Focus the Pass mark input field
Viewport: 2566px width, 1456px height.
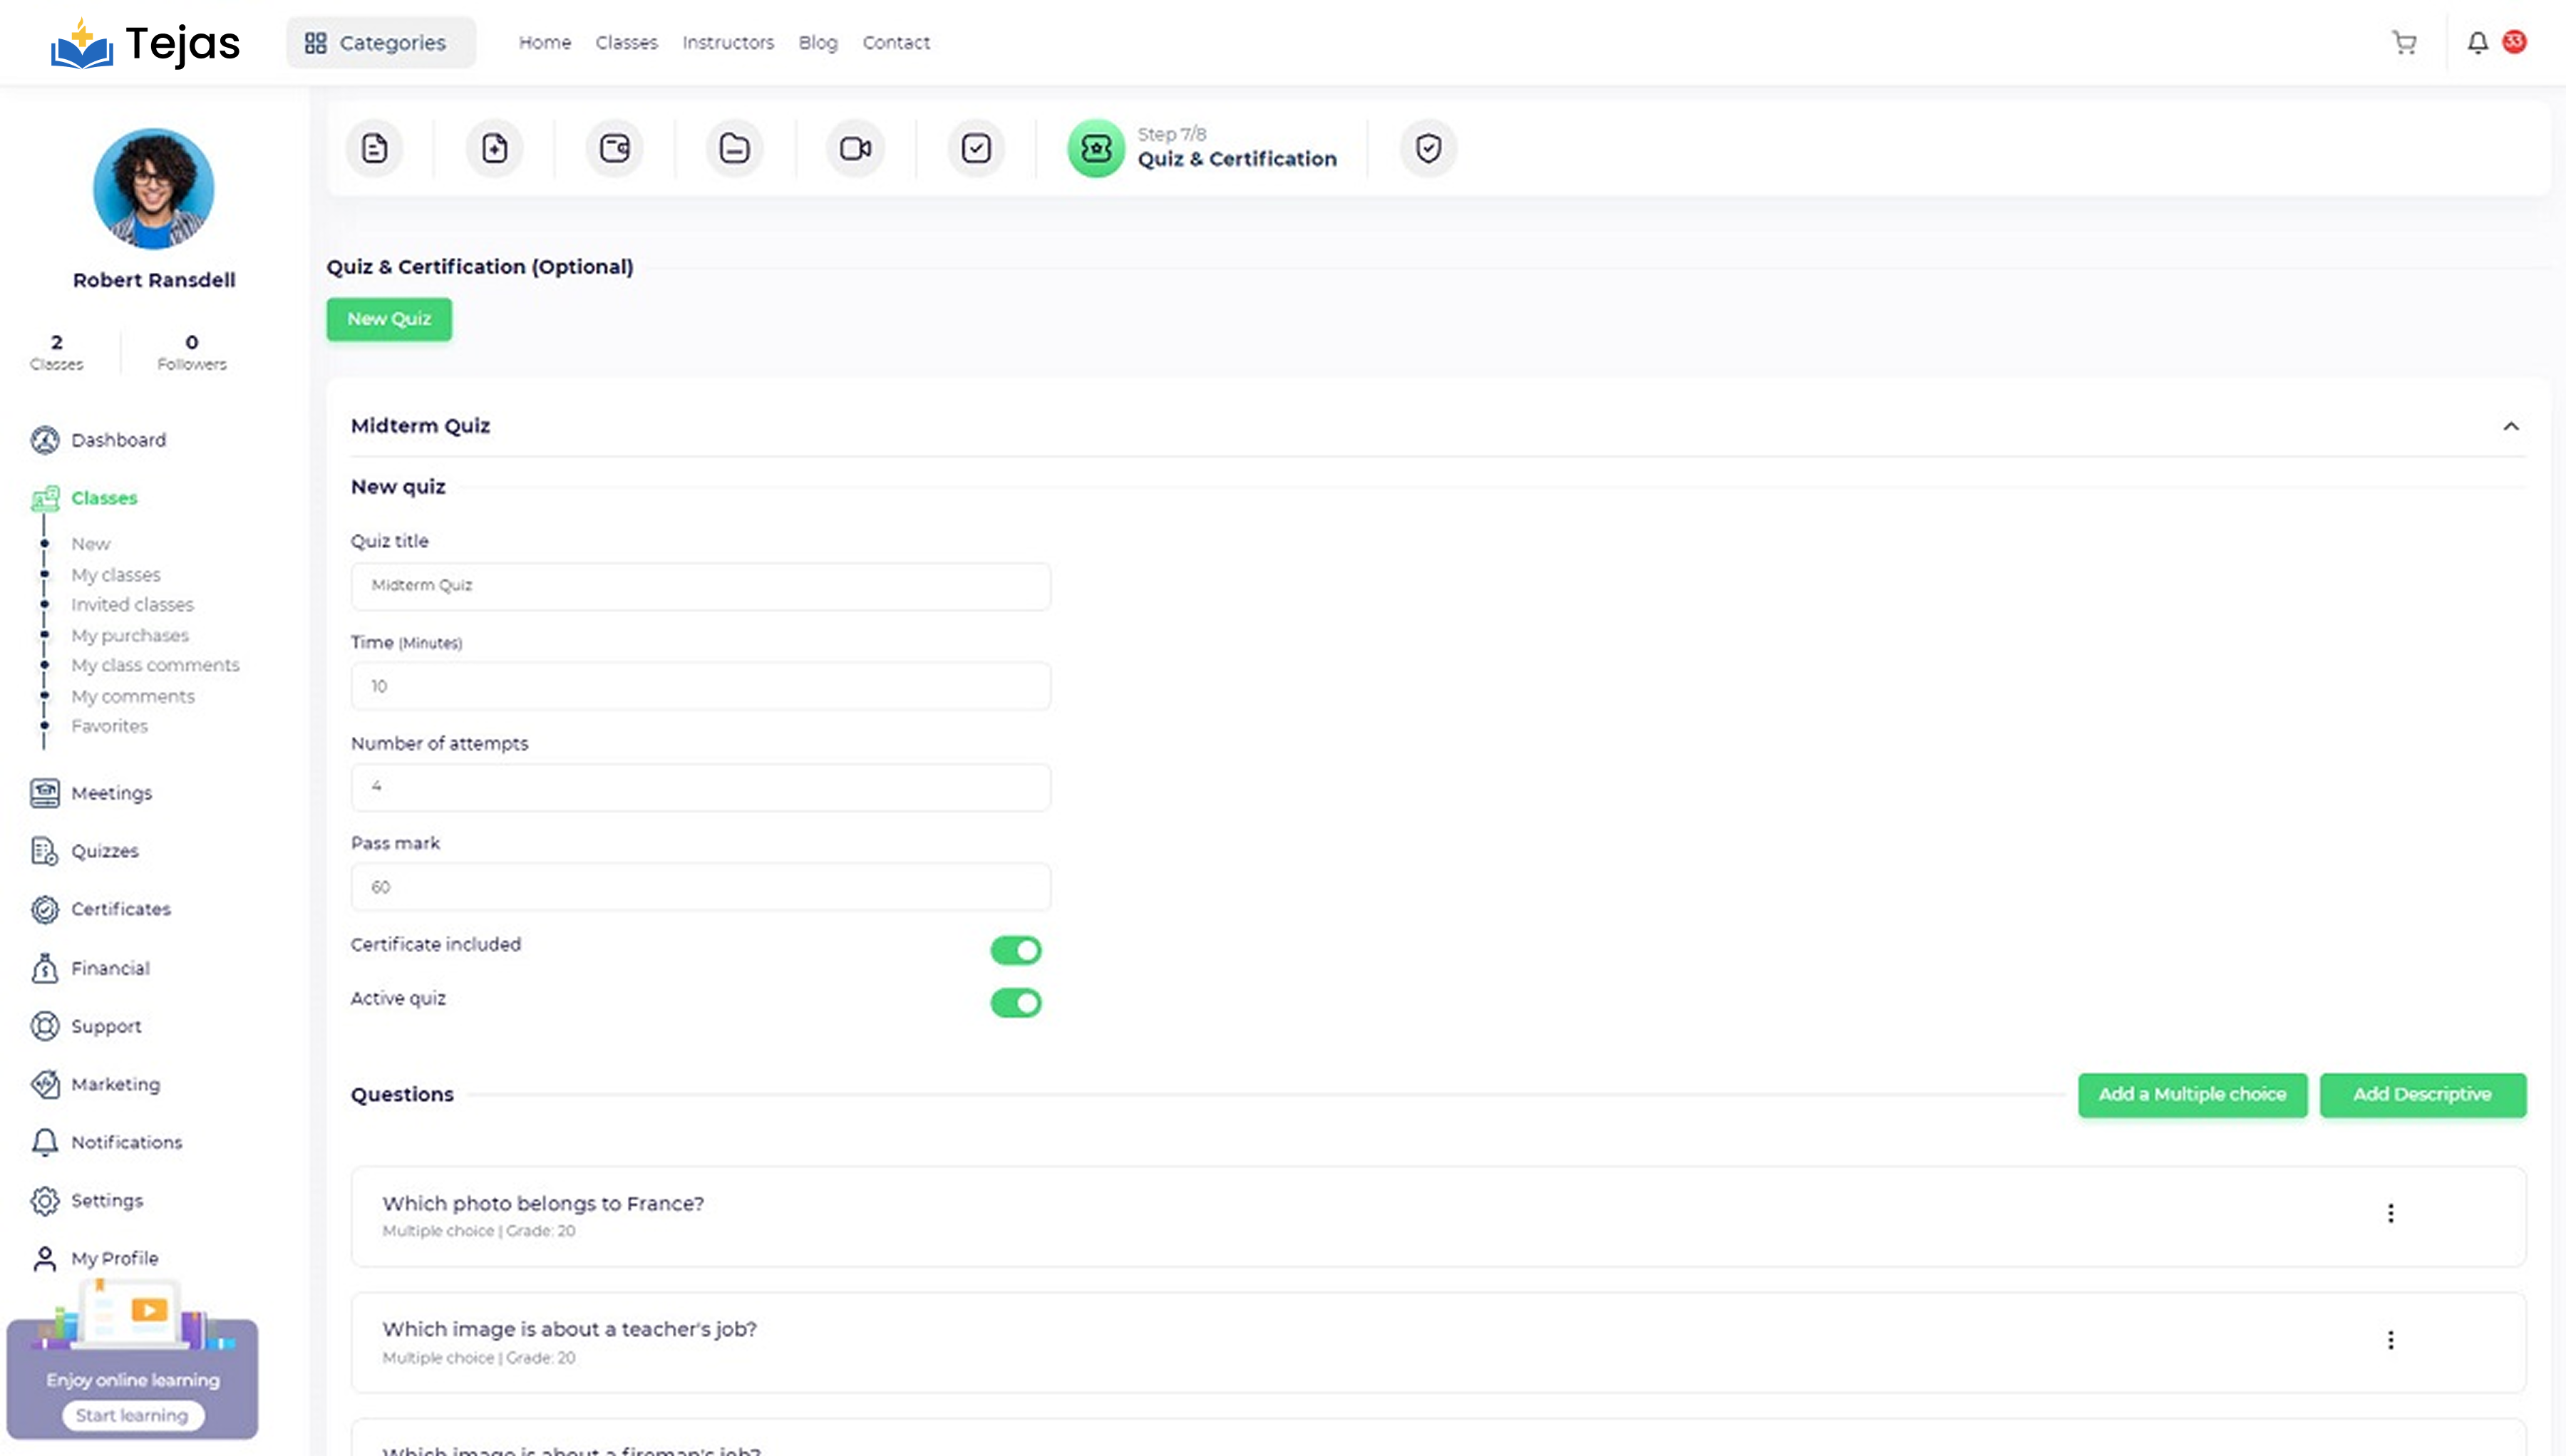700,887
